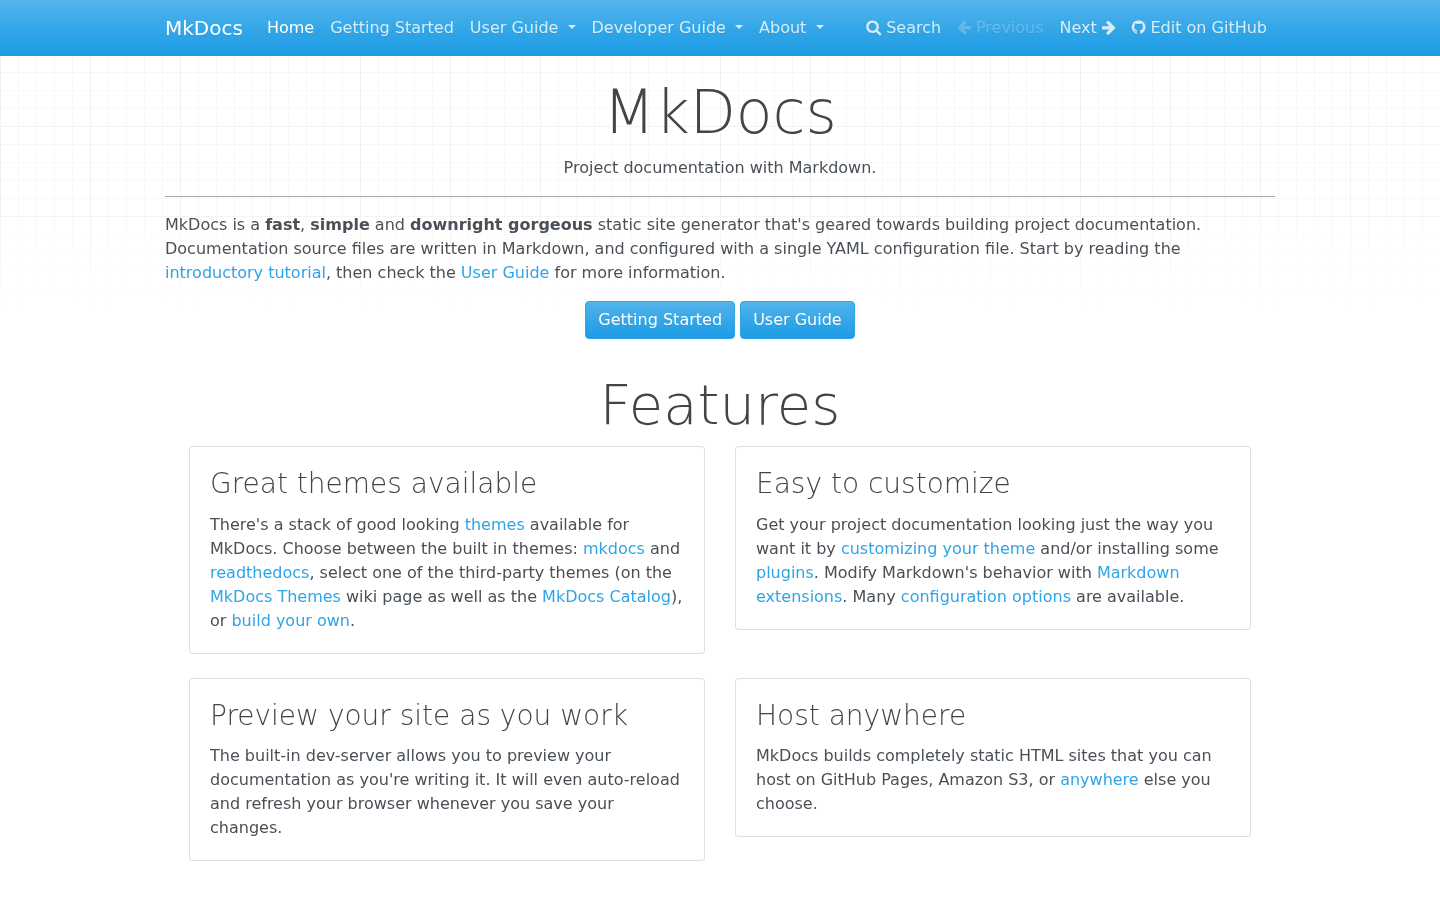
Task: Click the Next arrow icon
Action: pyautogui.click(x=1108, y=28)
